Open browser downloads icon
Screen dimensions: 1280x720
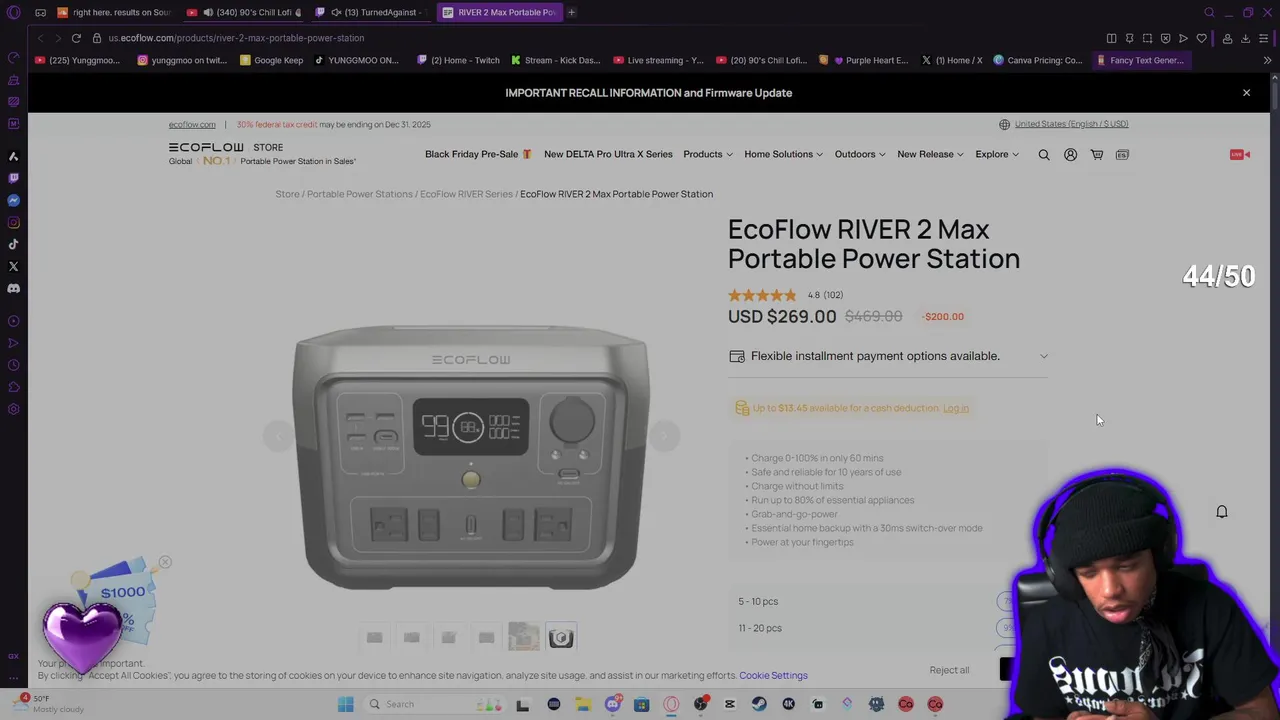pos(1245,38)
